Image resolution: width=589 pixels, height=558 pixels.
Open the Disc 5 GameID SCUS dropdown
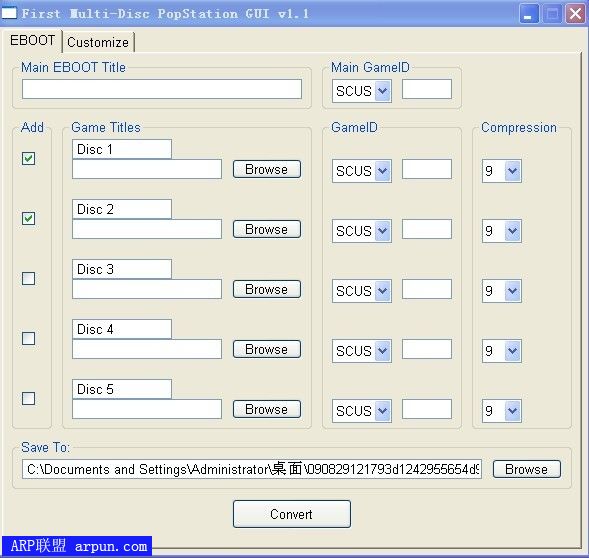point(362,411)
